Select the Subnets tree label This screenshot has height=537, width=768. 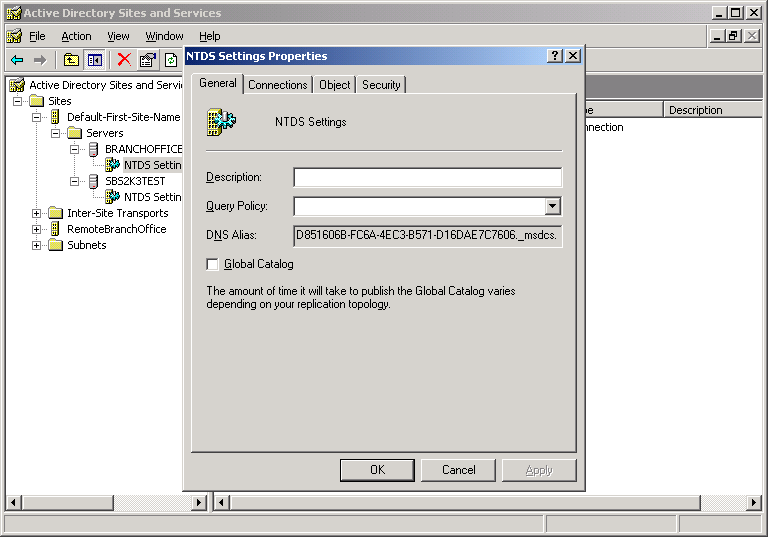tap(86, 244)
